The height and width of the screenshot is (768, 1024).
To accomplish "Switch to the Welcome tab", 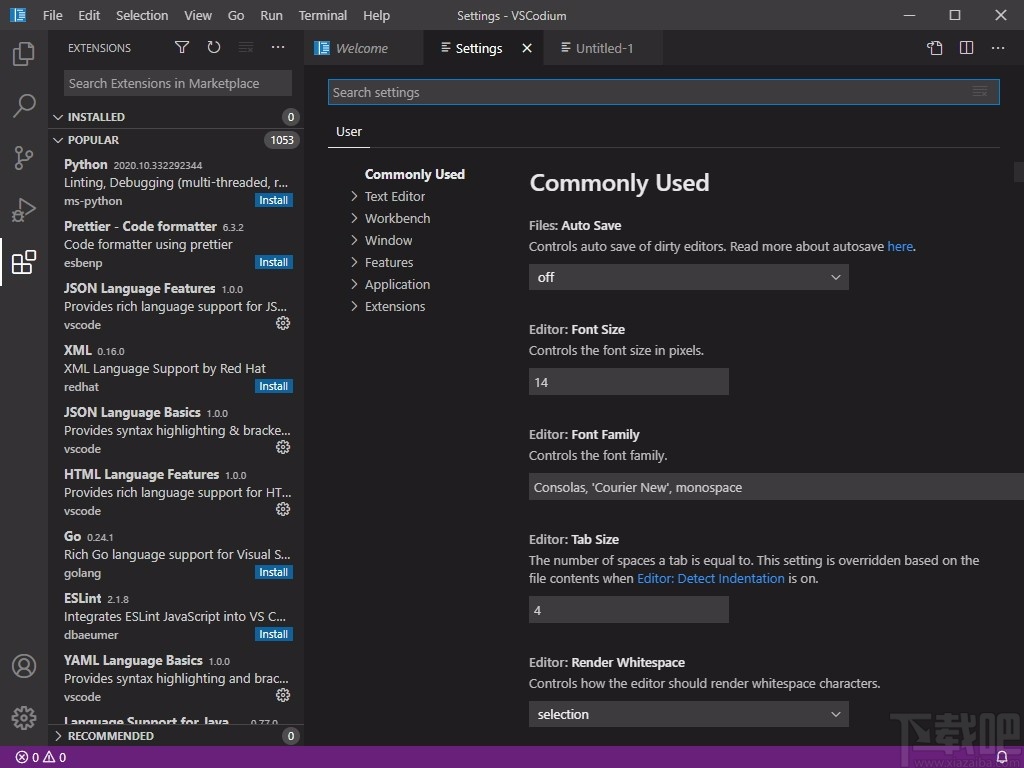I will coord(364,47).
